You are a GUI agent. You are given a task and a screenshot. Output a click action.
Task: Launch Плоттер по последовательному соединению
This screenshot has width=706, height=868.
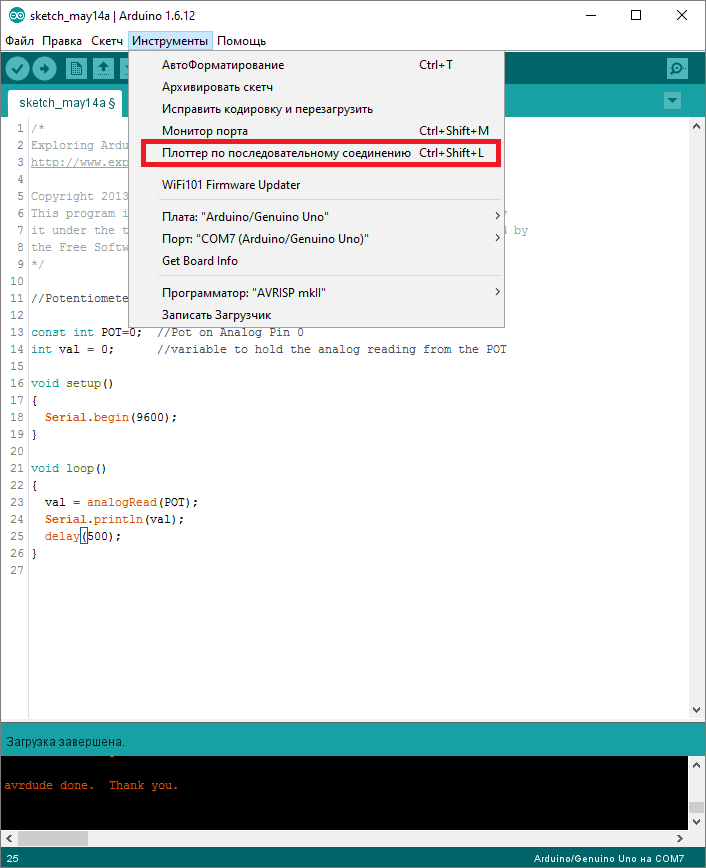coord(316,153)
